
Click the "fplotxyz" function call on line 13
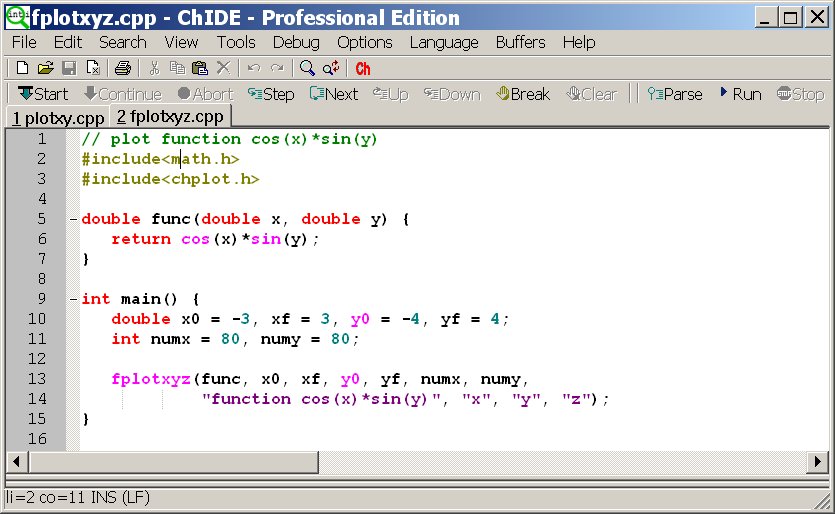coord(151,379)
